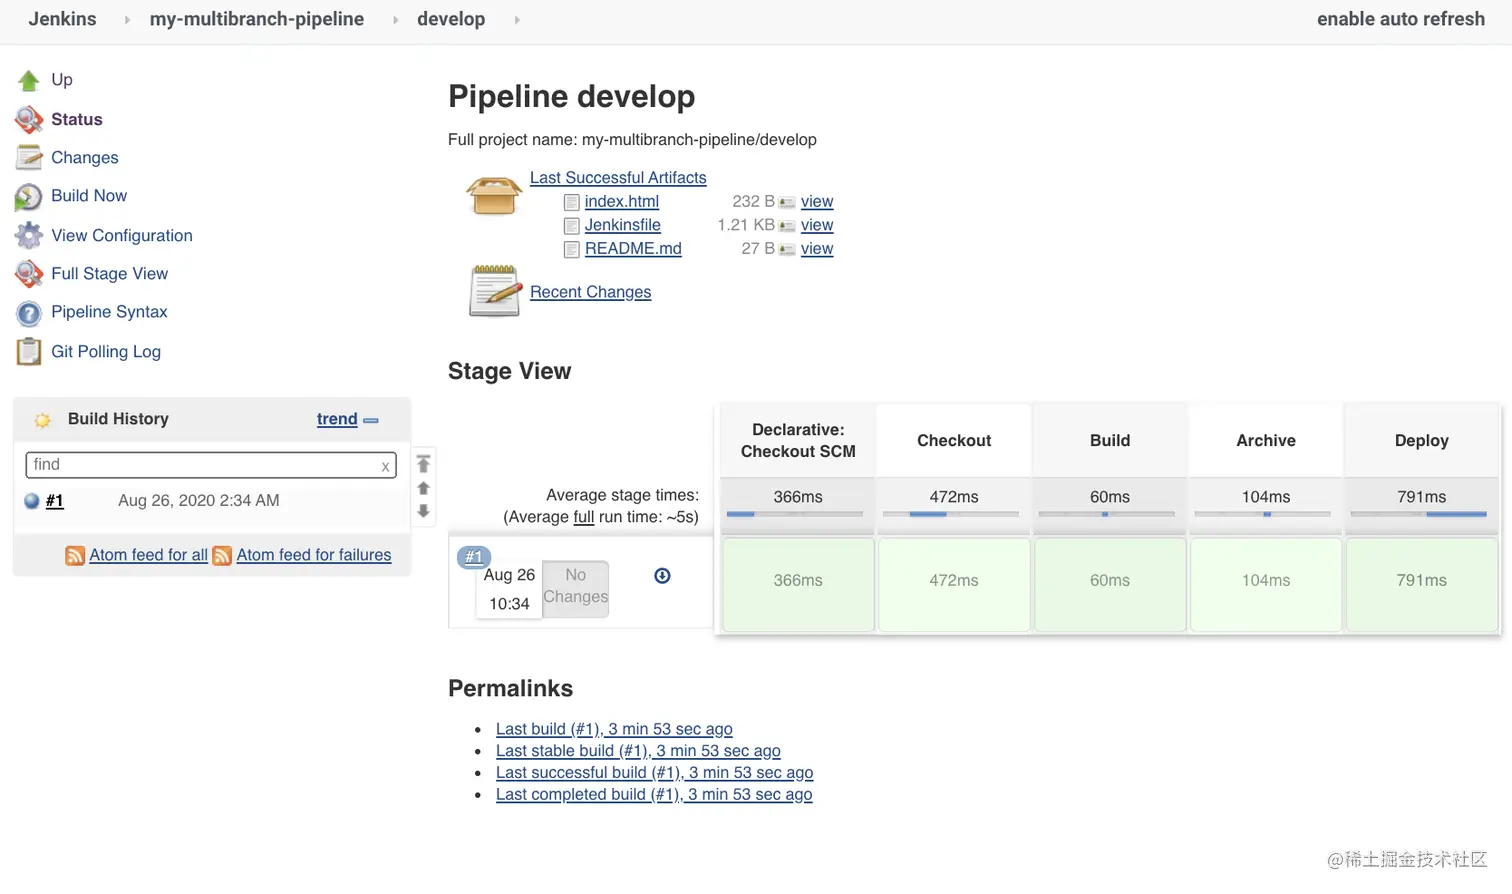The width and height of the screenshot is (1512, 894).
Task: Click the find input in Build History
Action: [211, 465]
